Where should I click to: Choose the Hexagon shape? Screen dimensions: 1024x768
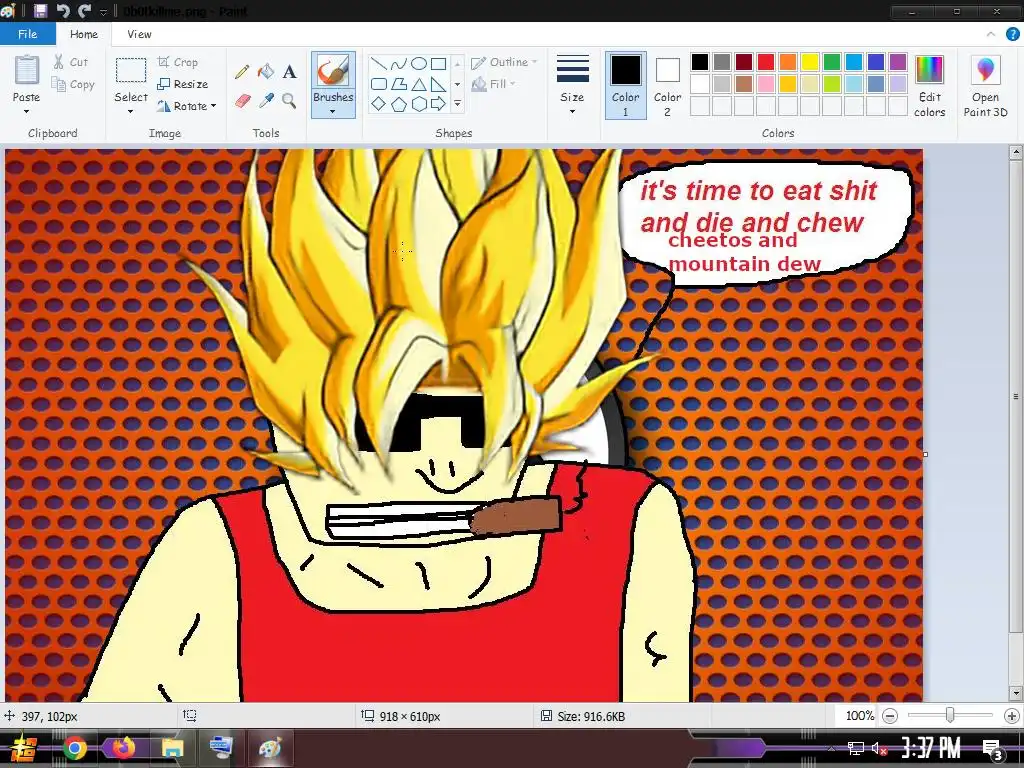pos(419,103)
